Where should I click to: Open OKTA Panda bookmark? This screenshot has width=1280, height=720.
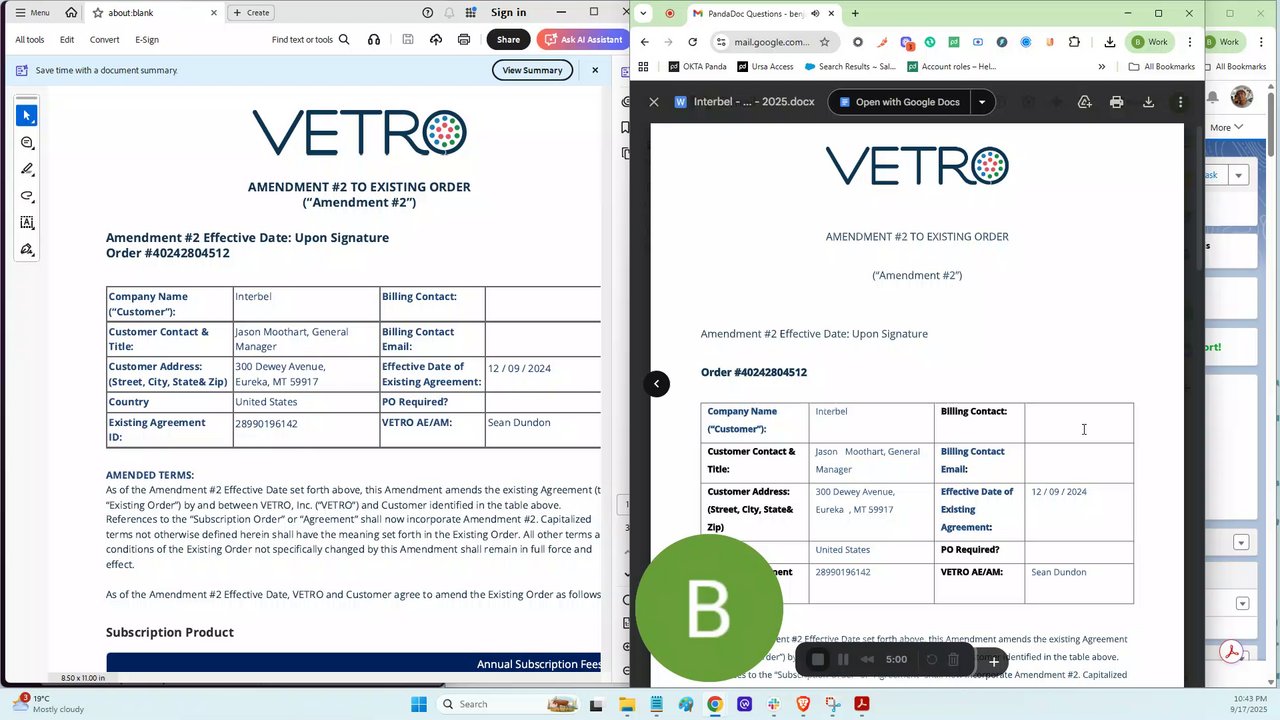point(698,67)
